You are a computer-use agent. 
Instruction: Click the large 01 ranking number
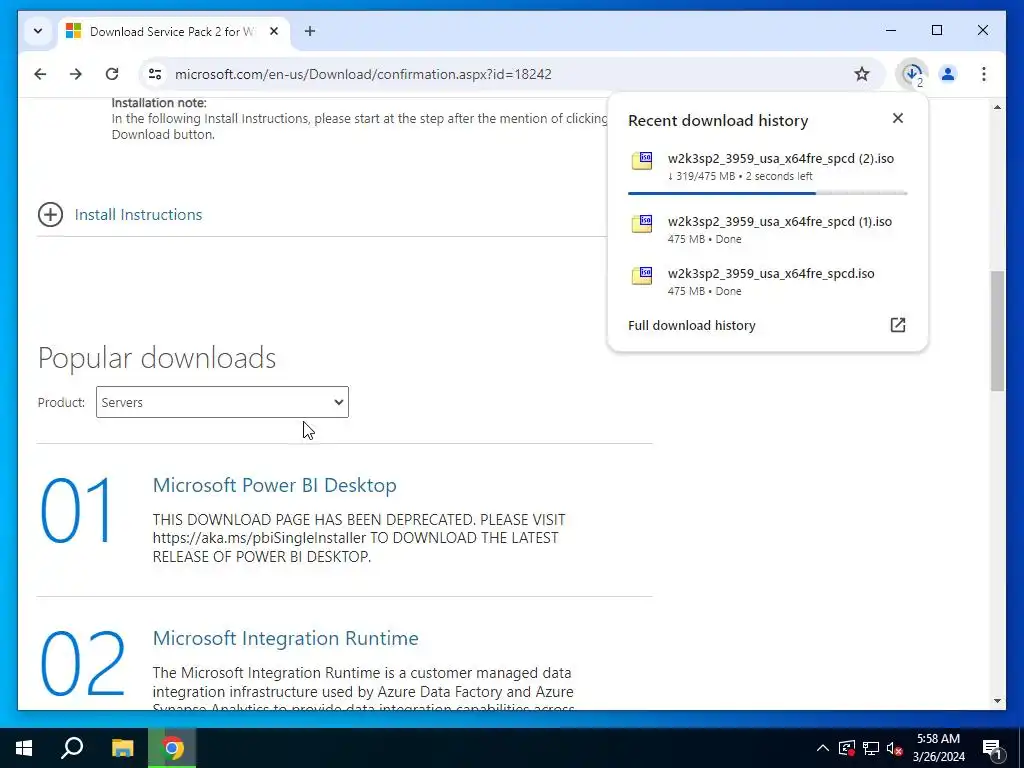(77, 511)
